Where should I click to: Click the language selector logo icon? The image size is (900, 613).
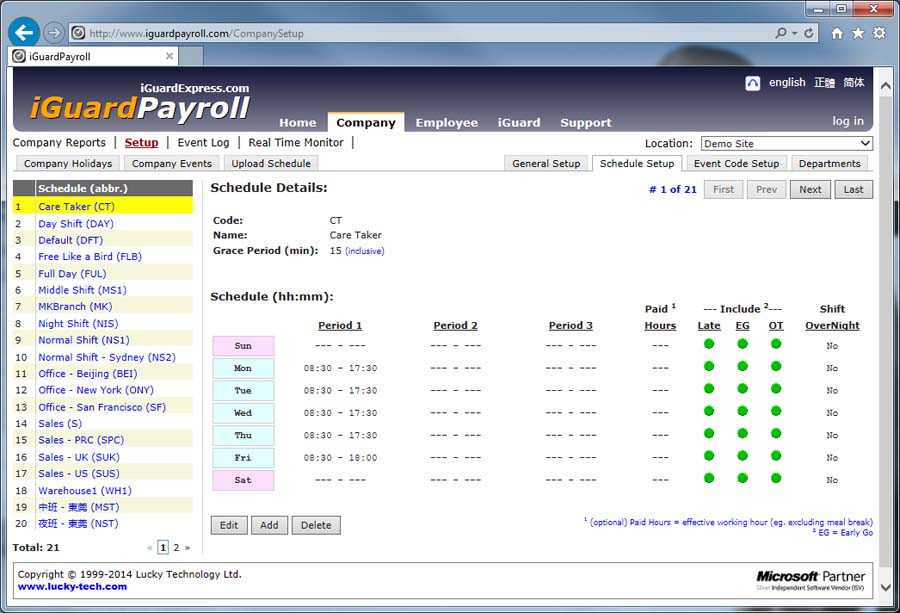(752, 83)
